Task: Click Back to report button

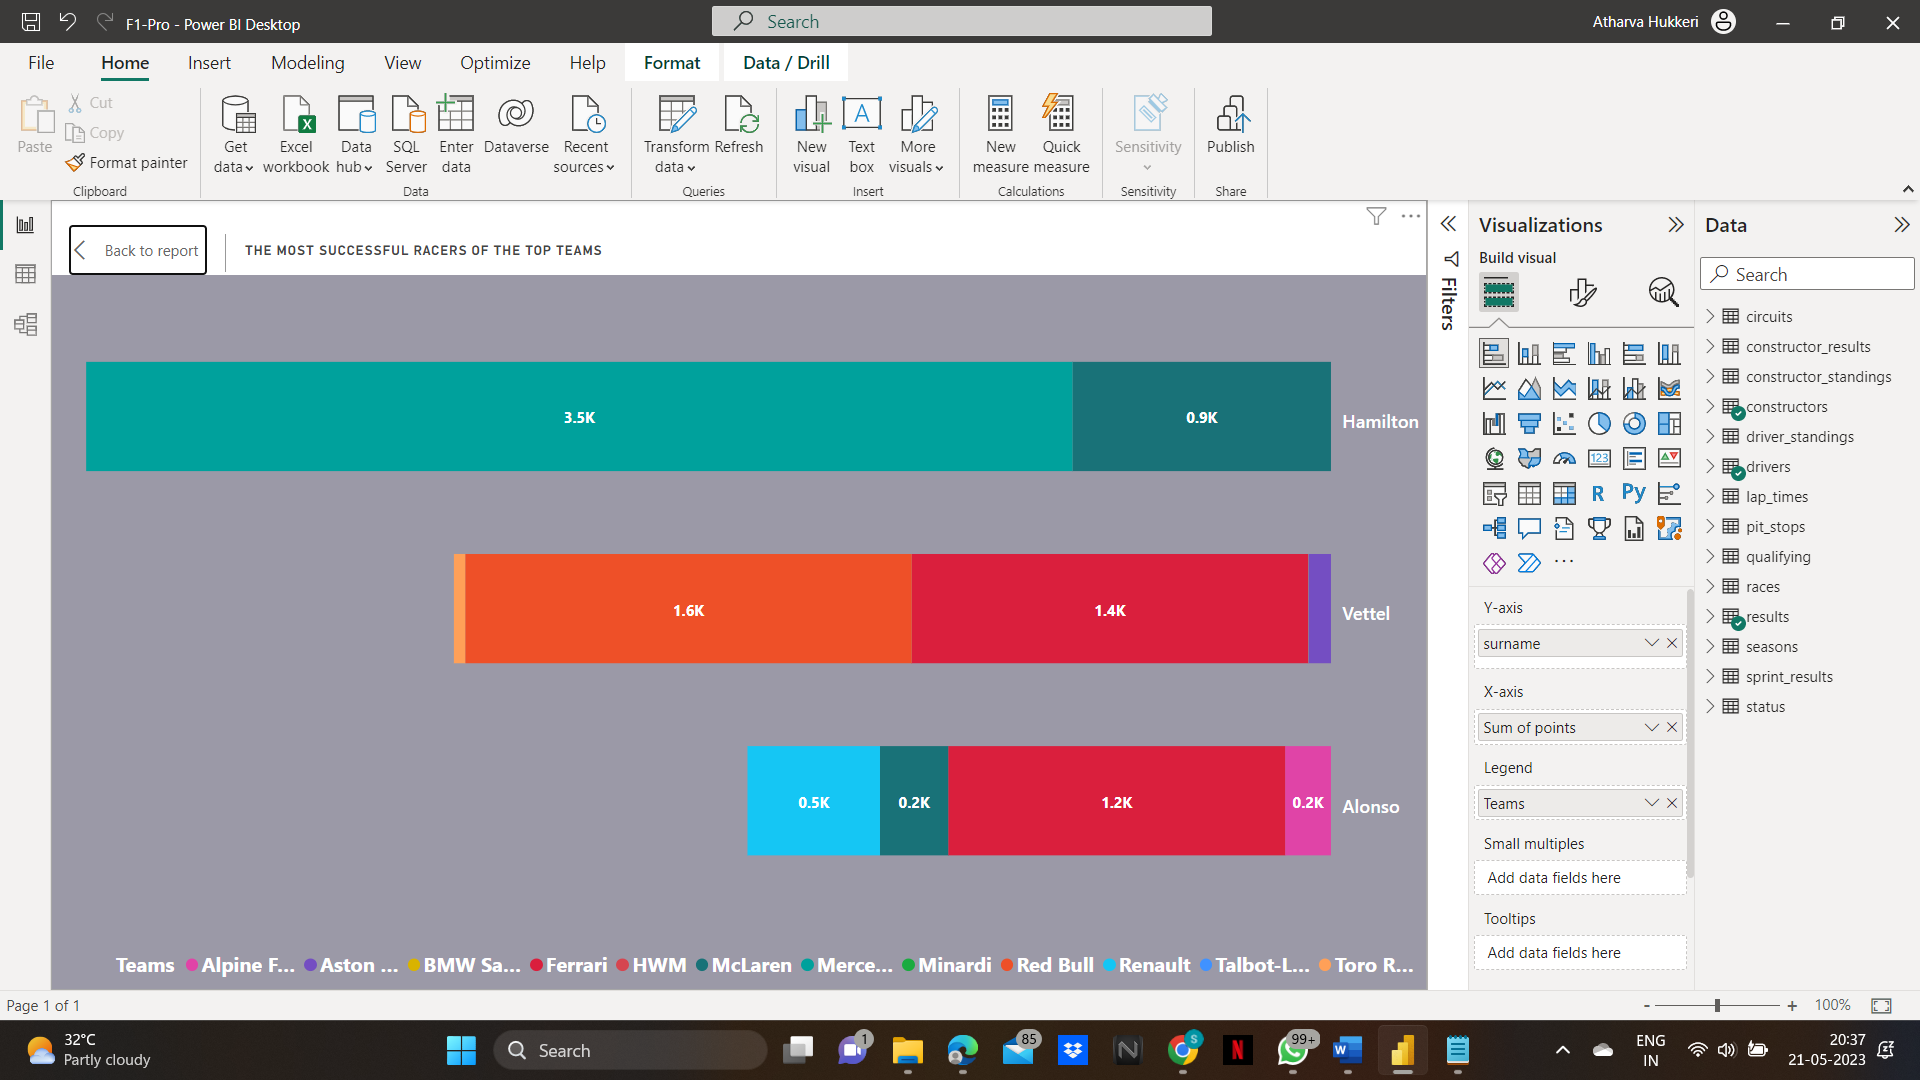Action: [138, 250]
